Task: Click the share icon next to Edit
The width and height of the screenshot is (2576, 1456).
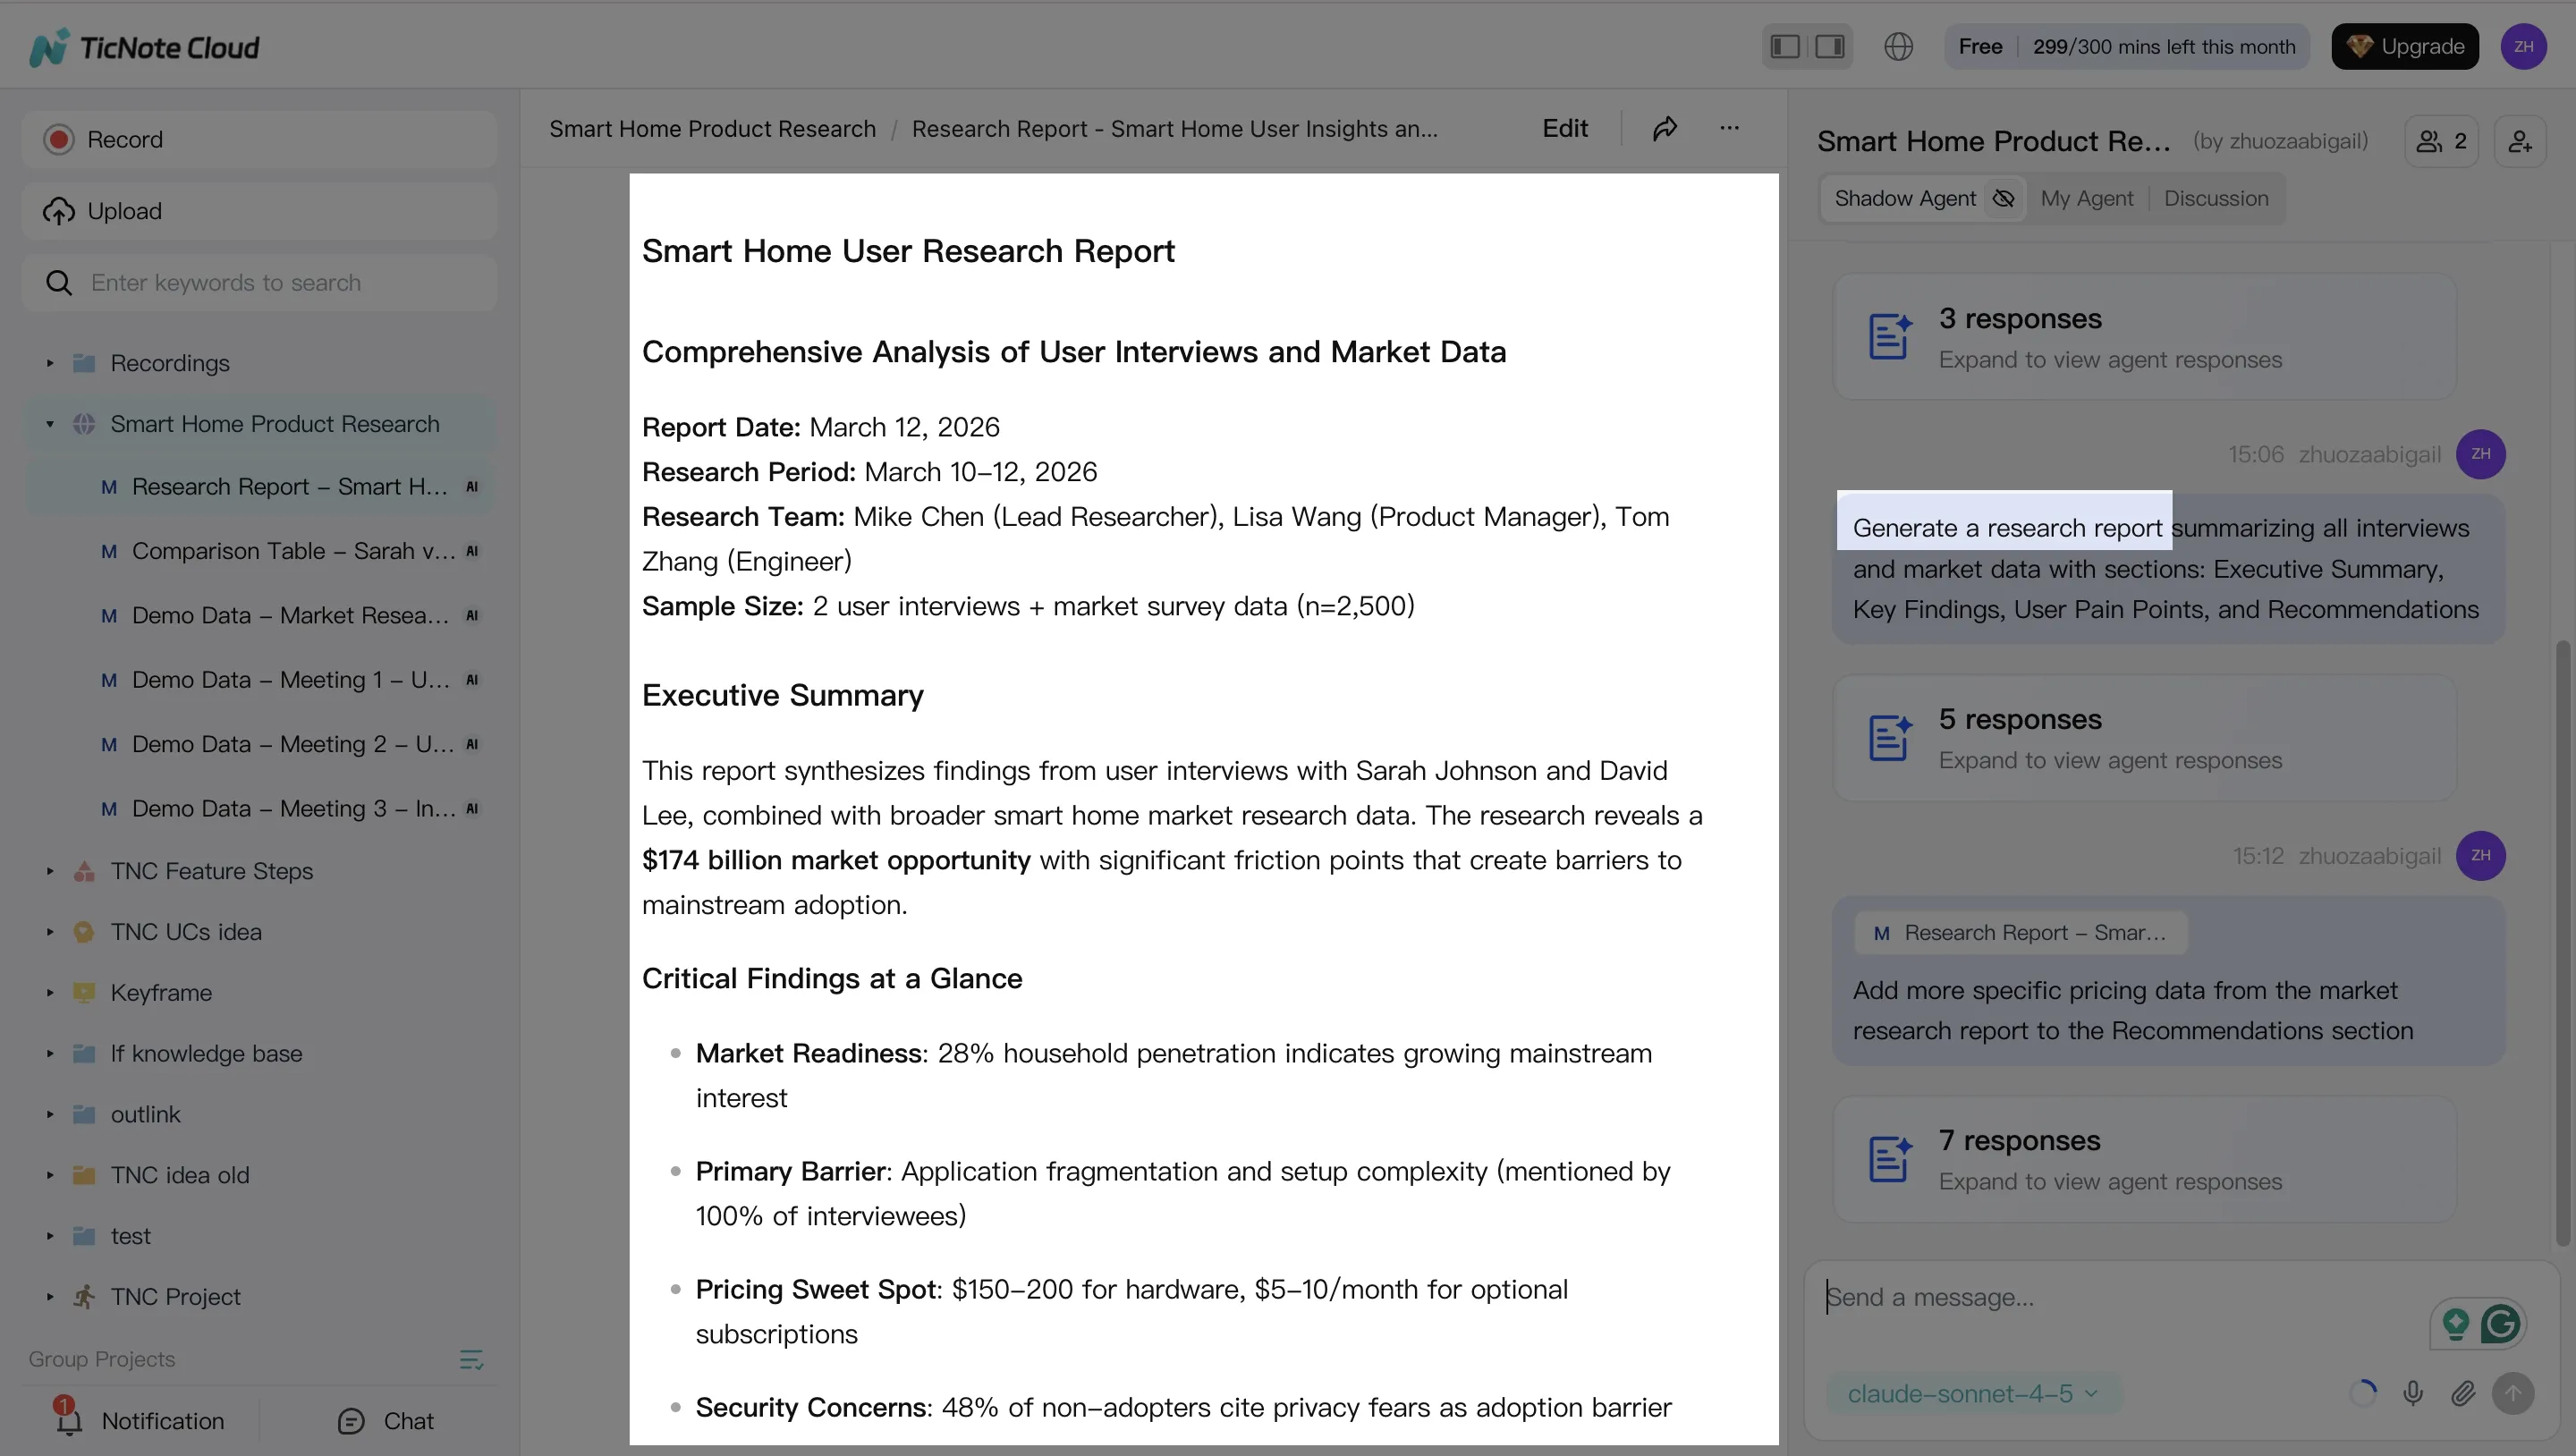Action: point(1665,128)
